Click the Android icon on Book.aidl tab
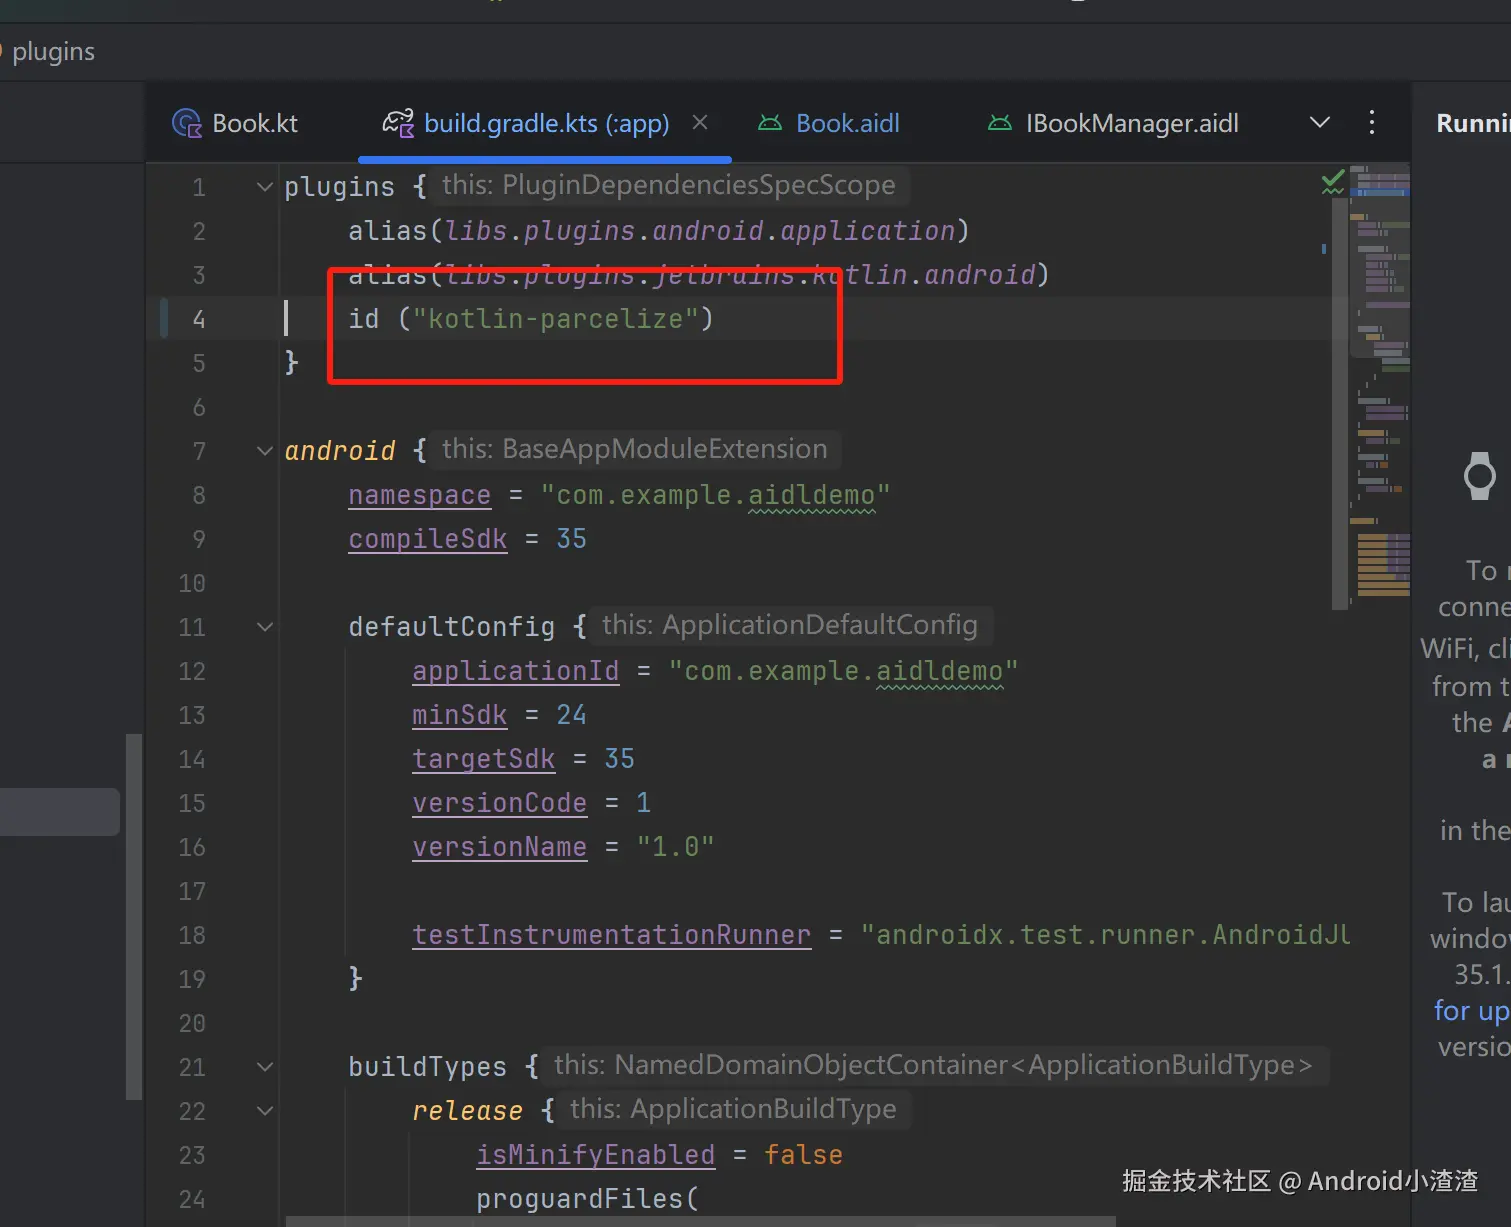This screenshot has height=1227, width=1511. click(770, 123)
